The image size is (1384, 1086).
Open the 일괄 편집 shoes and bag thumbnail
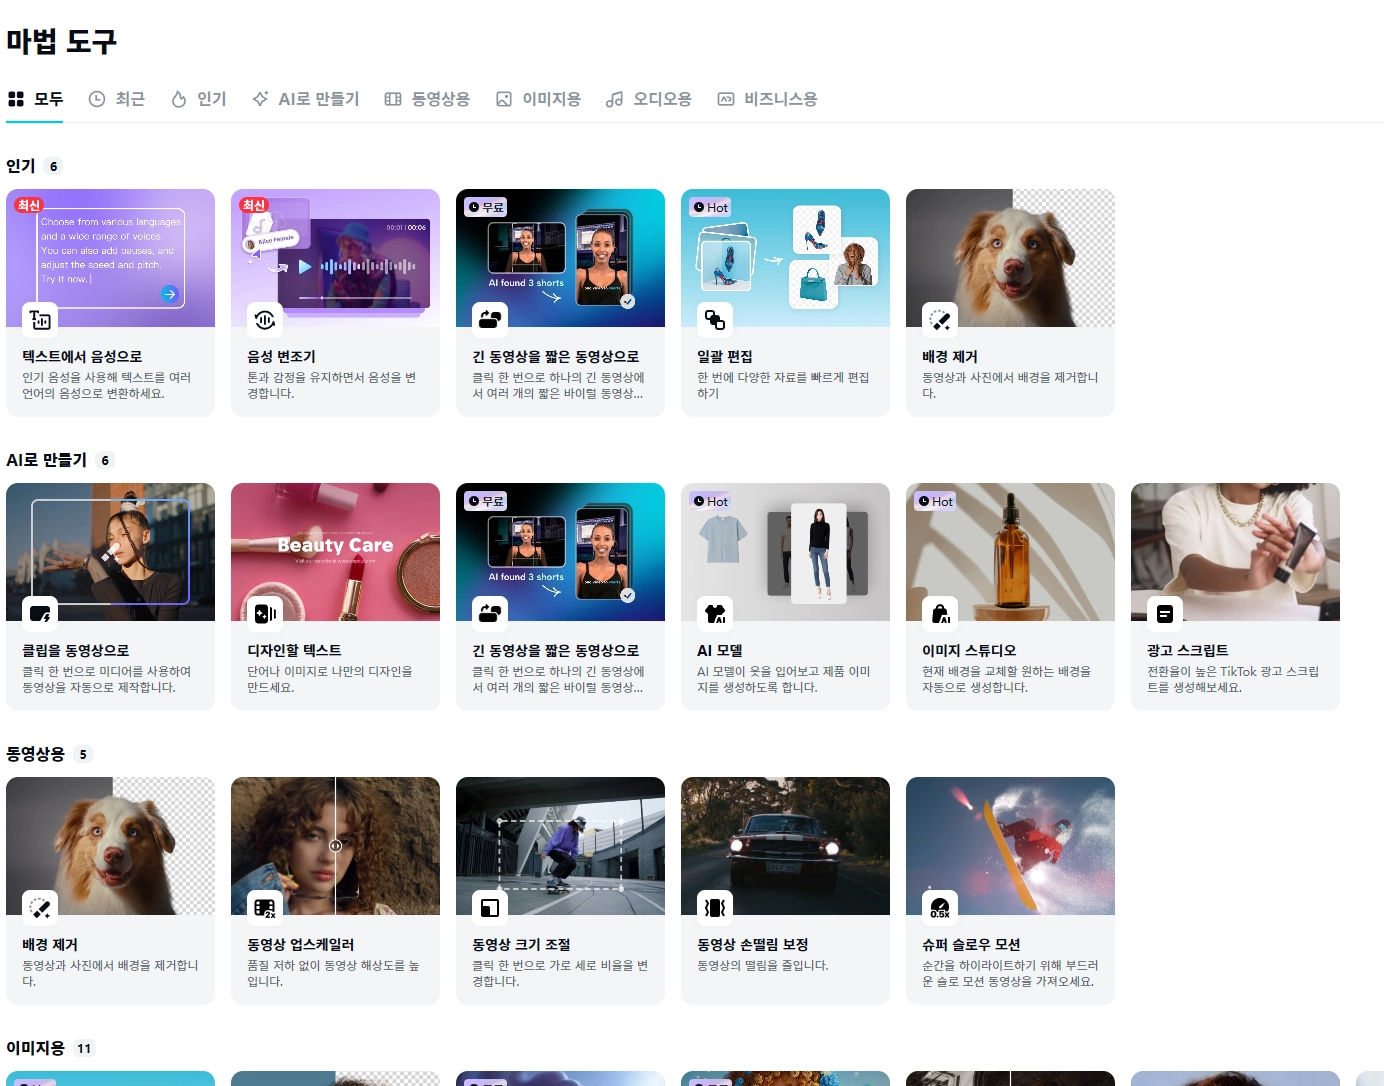[x=785, y=258]
